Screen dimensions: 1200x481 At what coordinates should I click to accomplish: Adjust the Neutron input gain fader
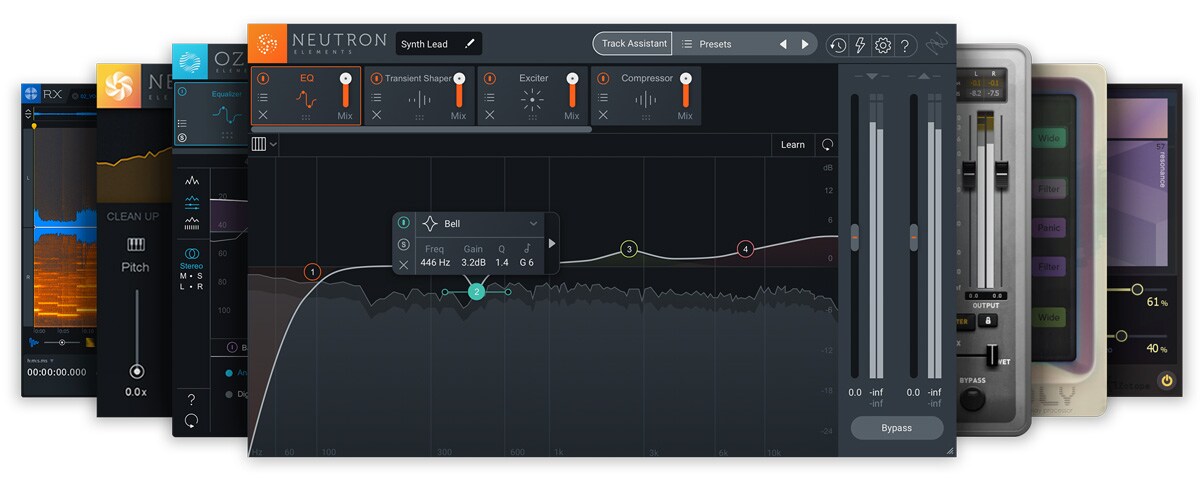pyautogui.click(x=855, y=237)
